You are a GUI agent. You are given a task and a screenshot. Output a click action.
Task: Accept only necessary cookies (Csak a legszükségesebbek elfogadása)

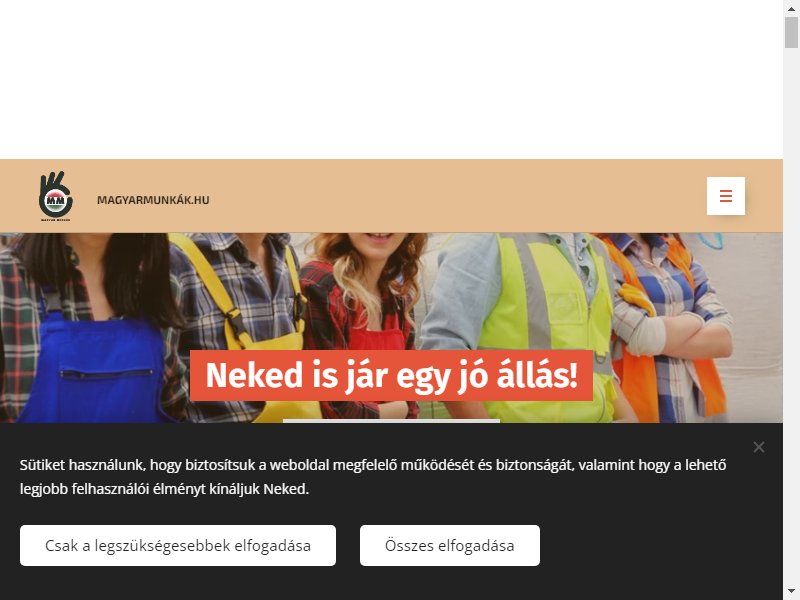[x=178, y=545]
